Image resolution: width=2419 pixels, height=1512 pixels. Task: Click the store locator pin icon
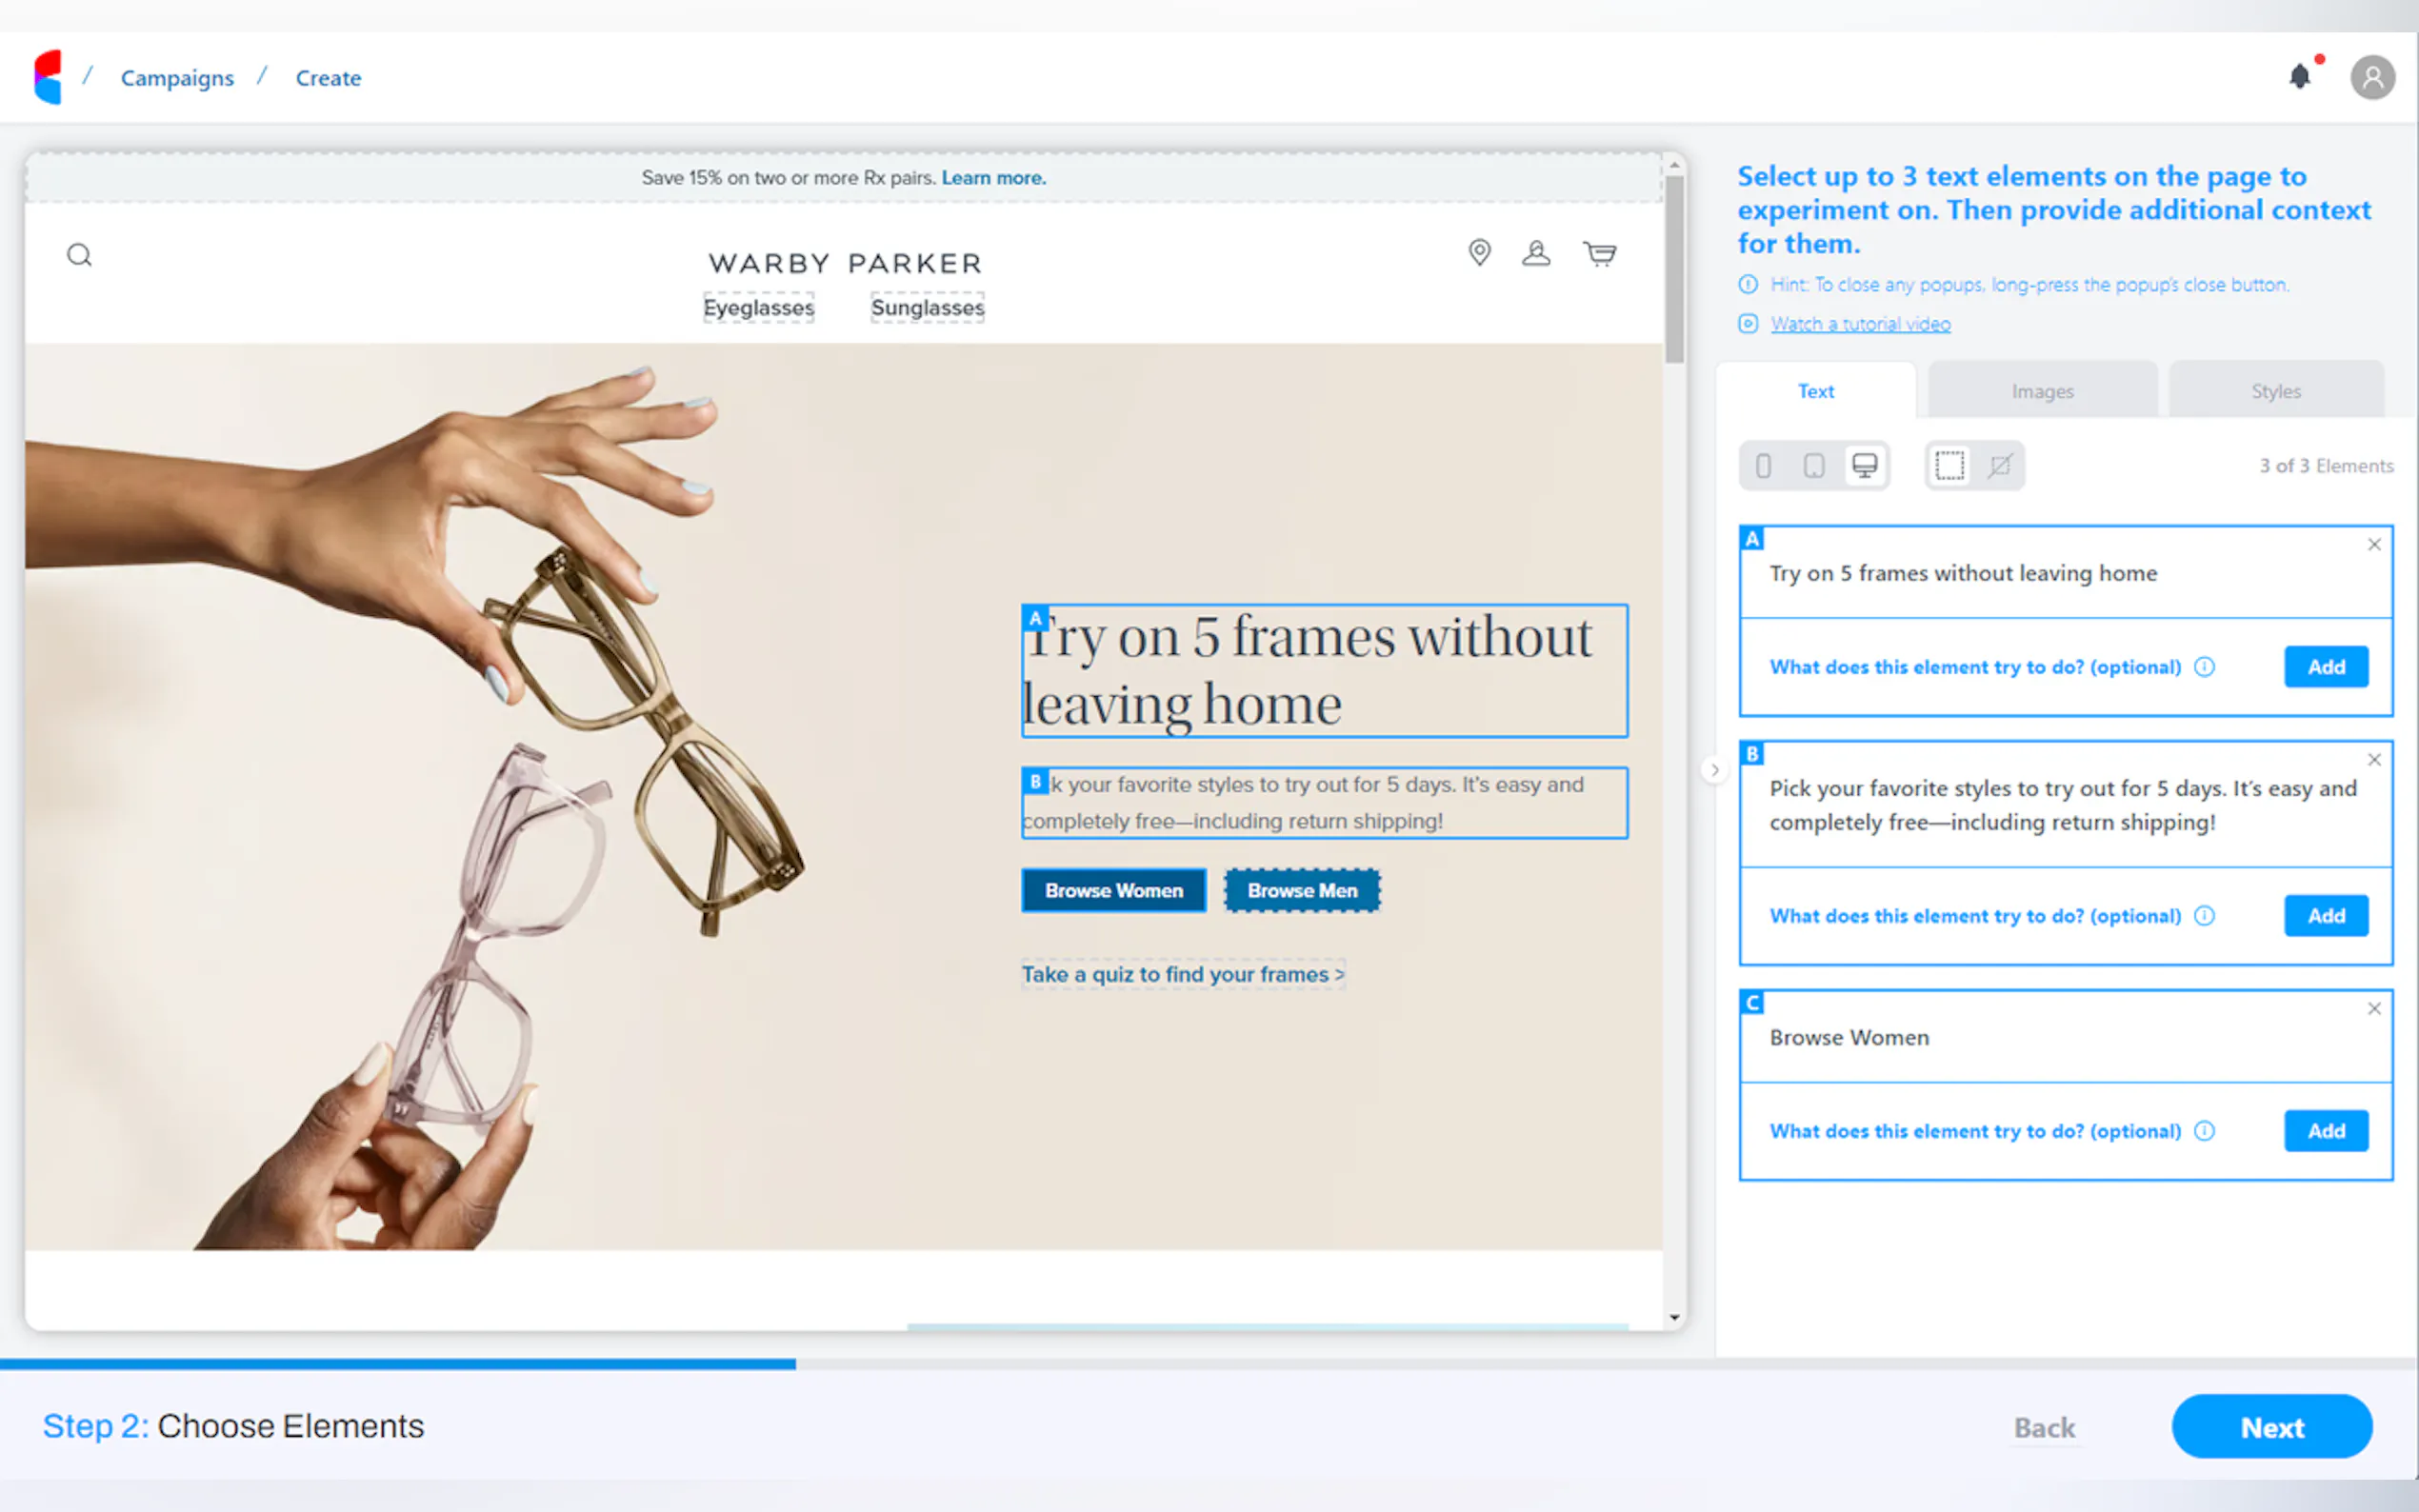1479,253
